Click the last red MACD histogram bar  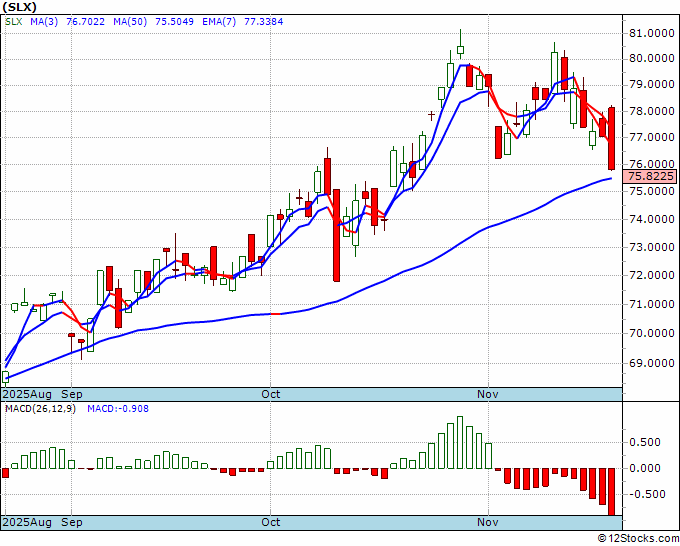point(611,492)
